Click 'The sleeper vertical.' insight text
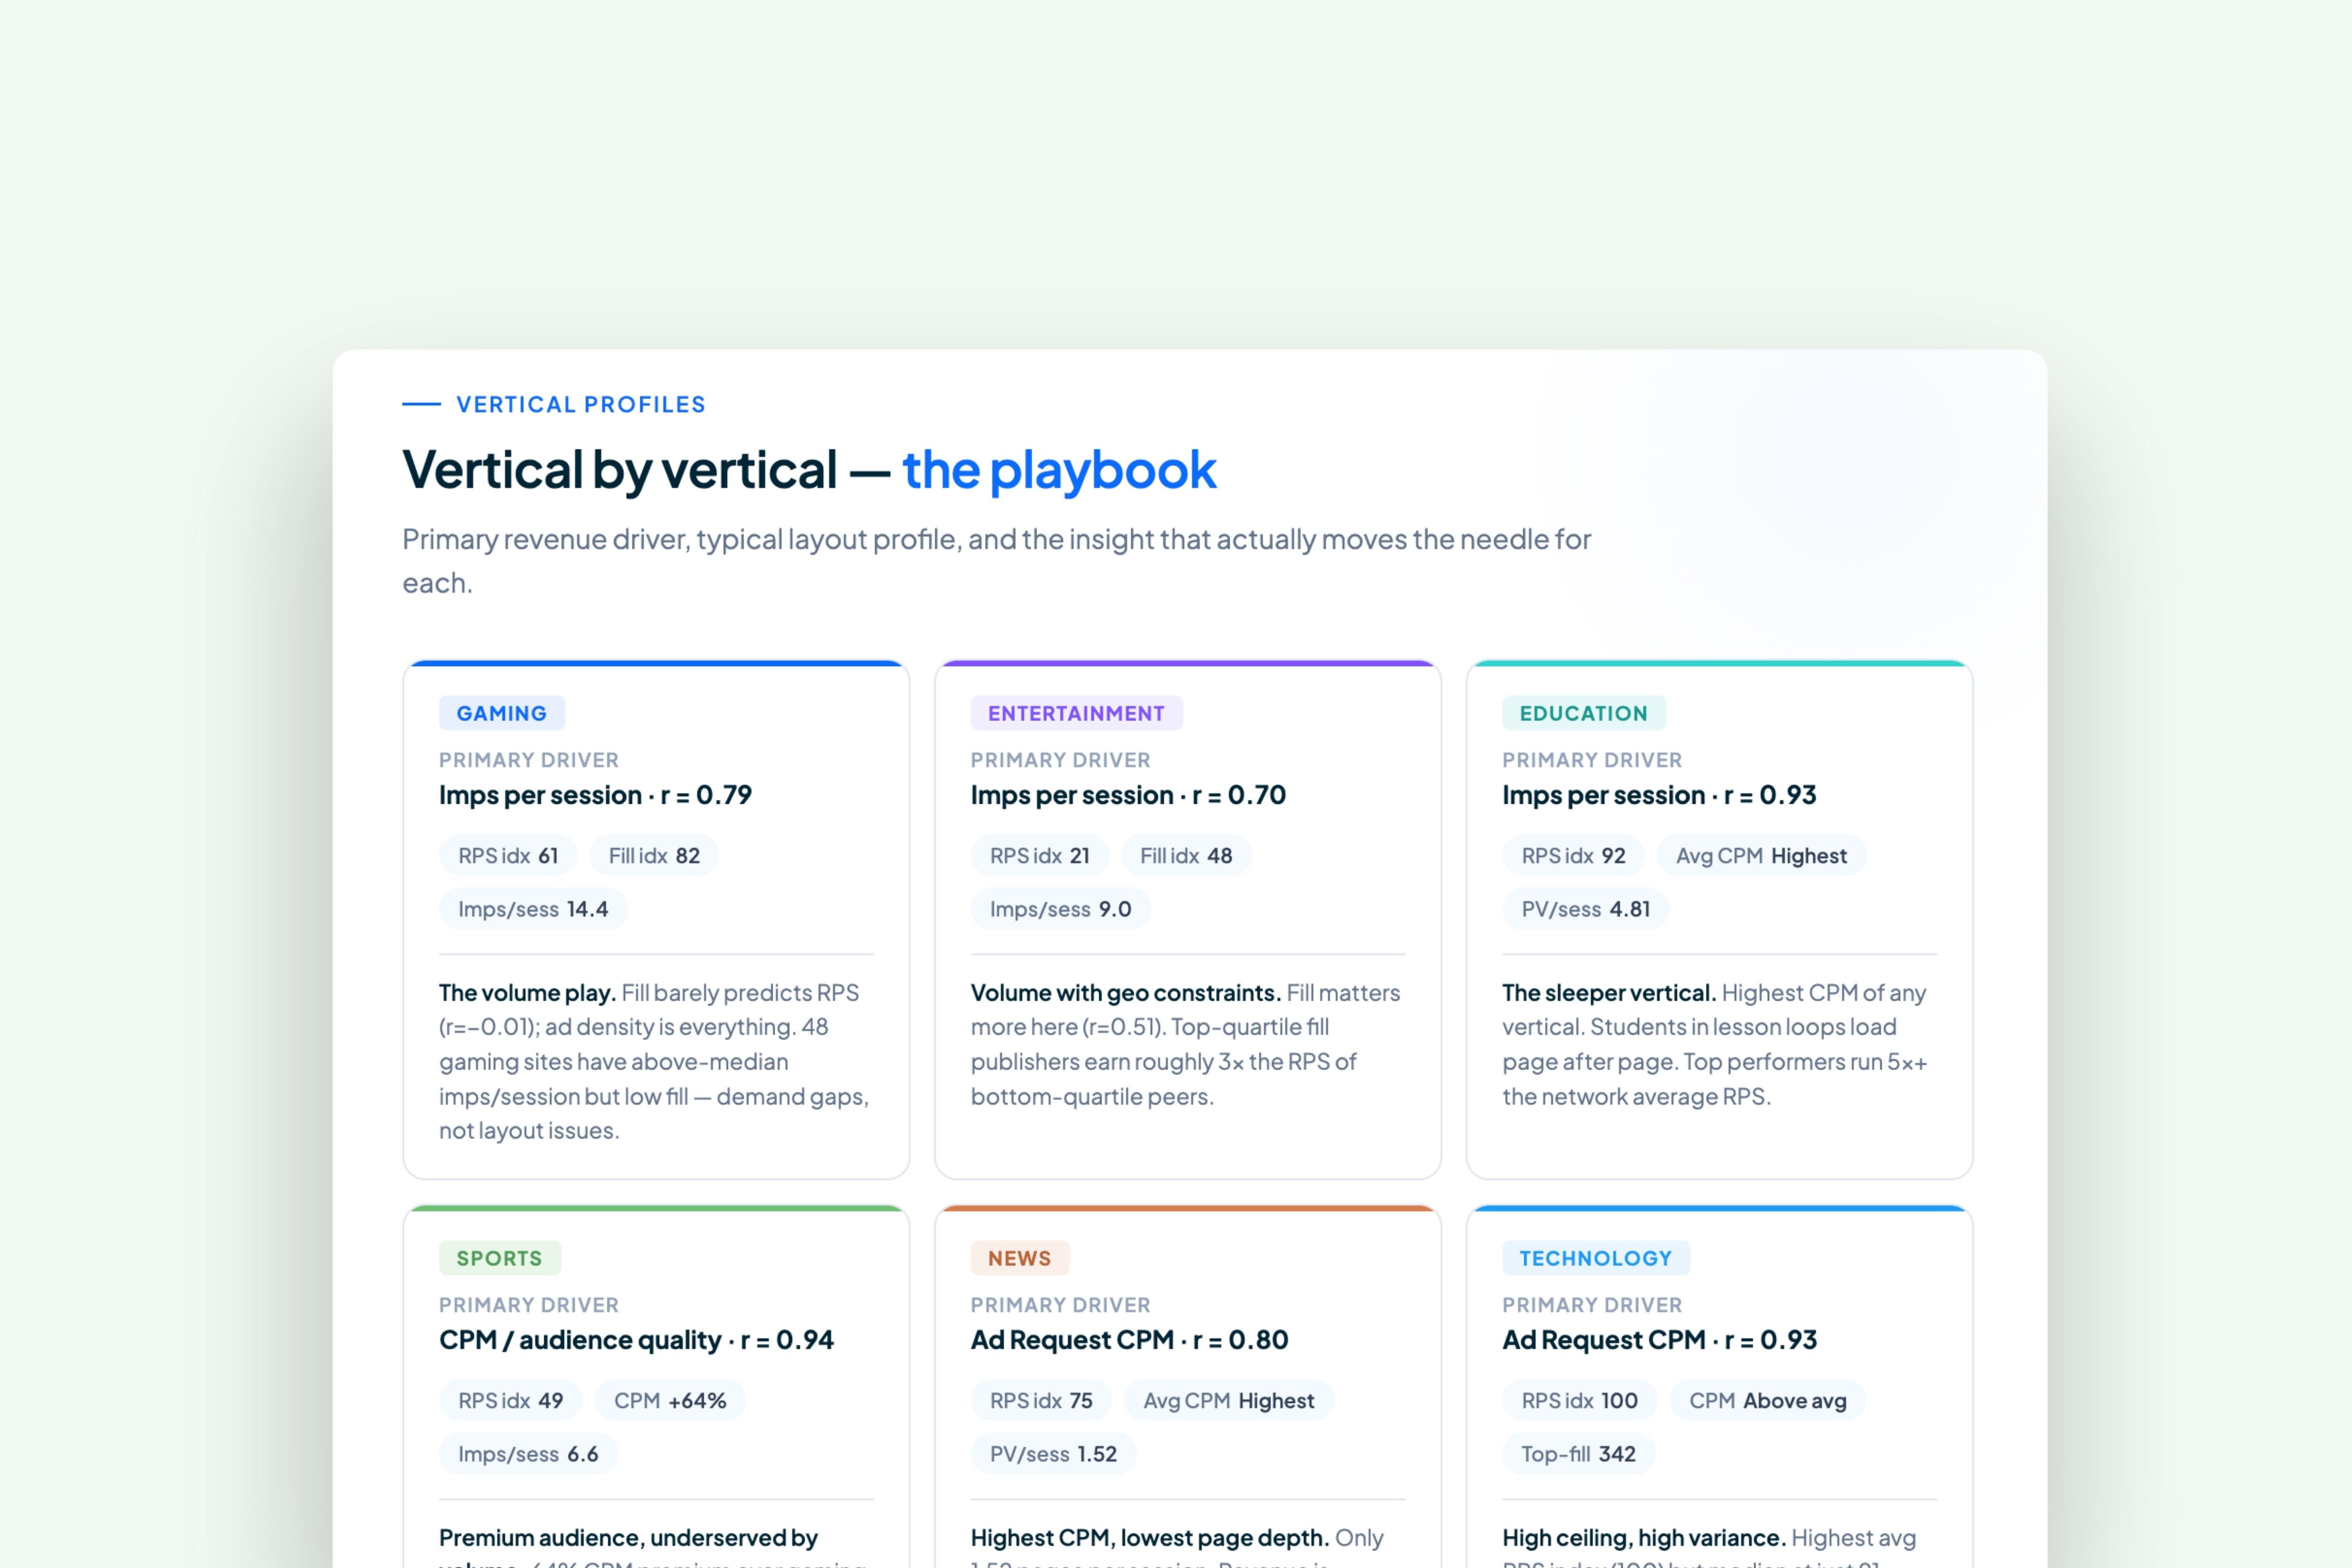The image size is (2352, 1568). pyautogui.click(x=1609, y=993)
